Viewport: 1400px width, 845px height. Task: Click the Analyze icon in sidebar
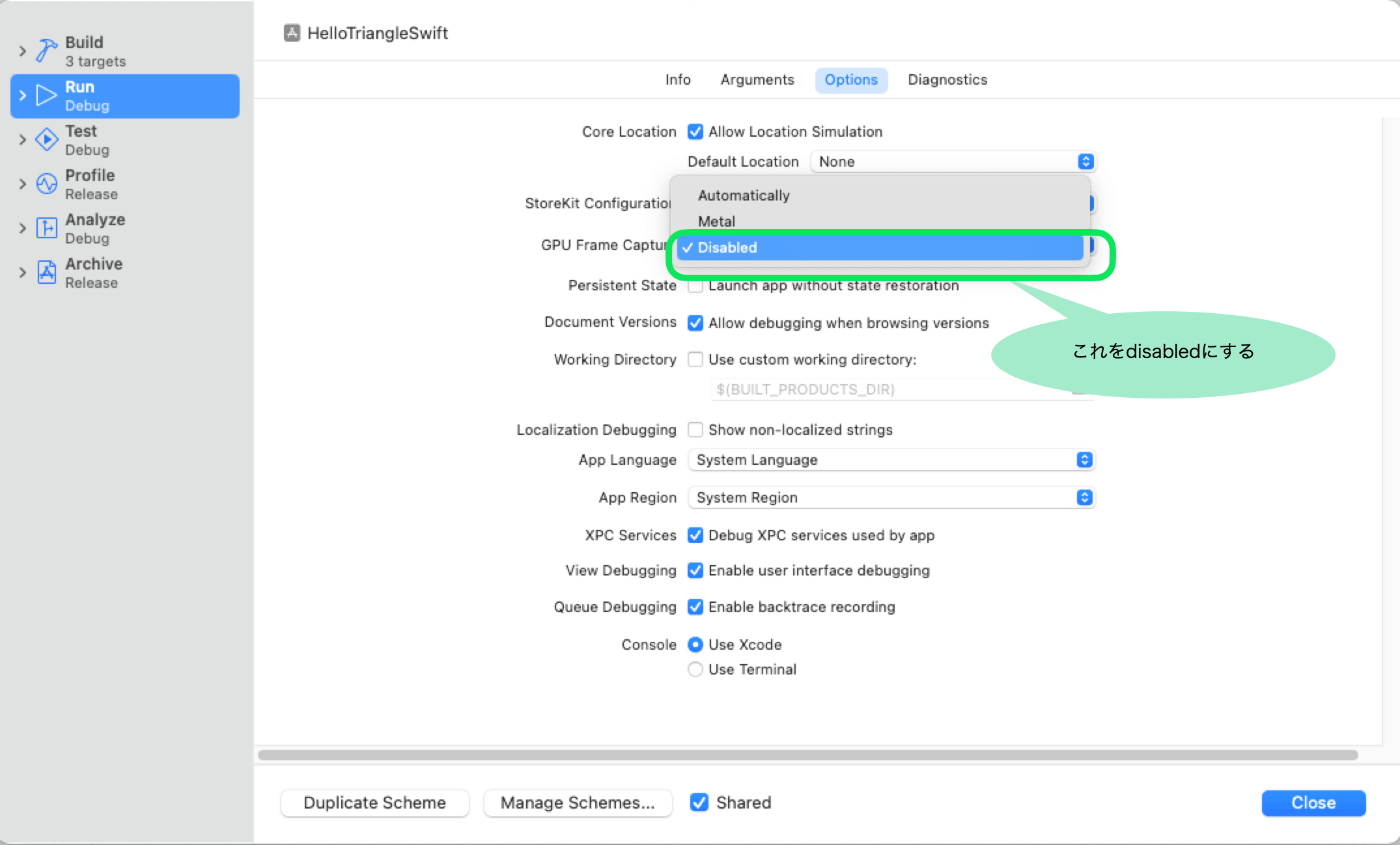coord(47,228)
